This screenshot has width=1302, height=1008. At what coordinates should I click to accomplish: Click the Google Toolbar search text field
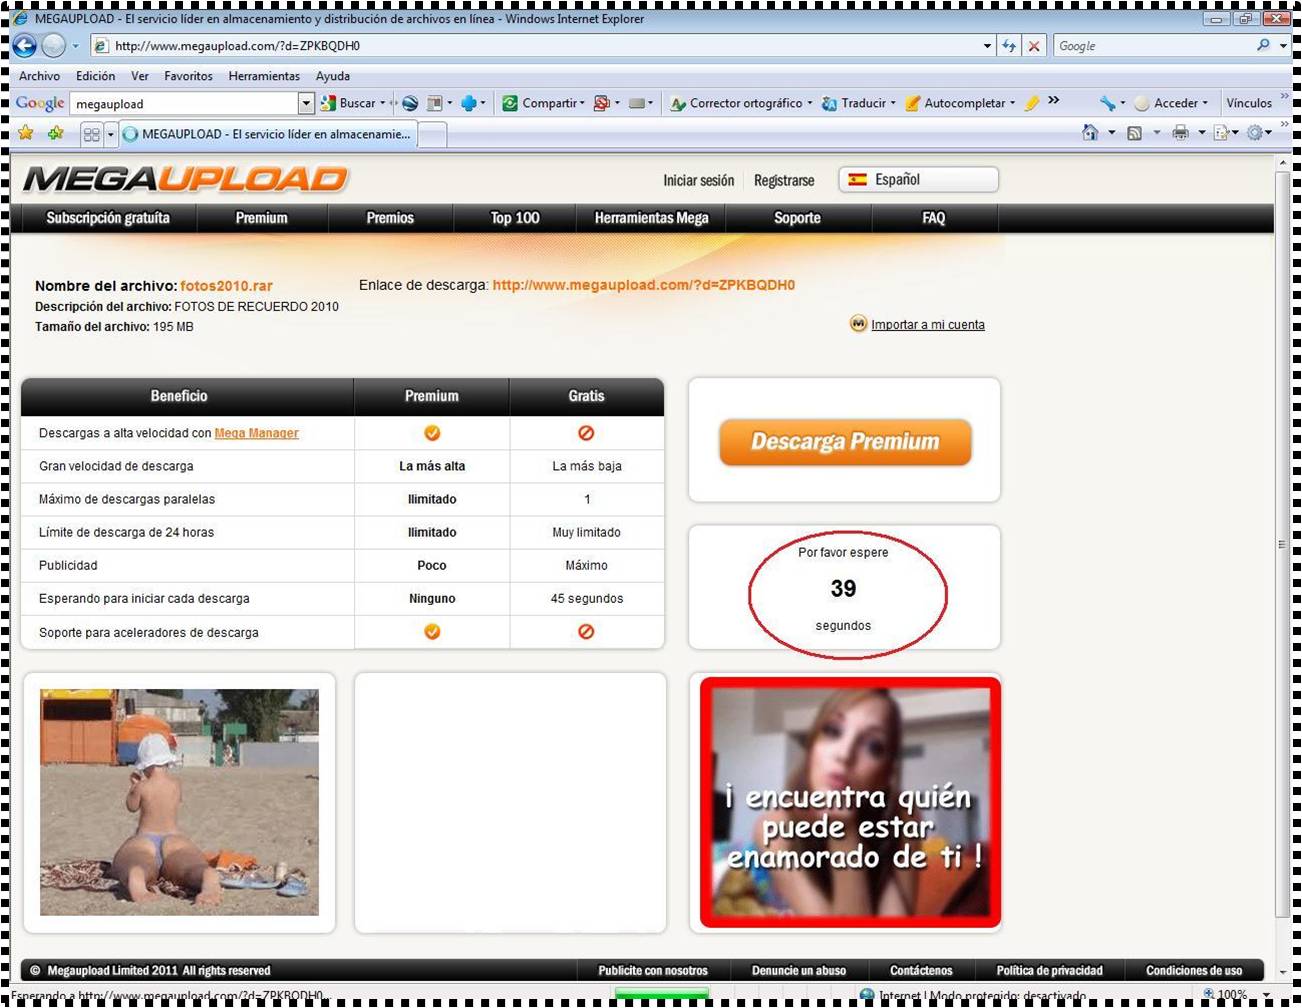[x=185, y=104]
